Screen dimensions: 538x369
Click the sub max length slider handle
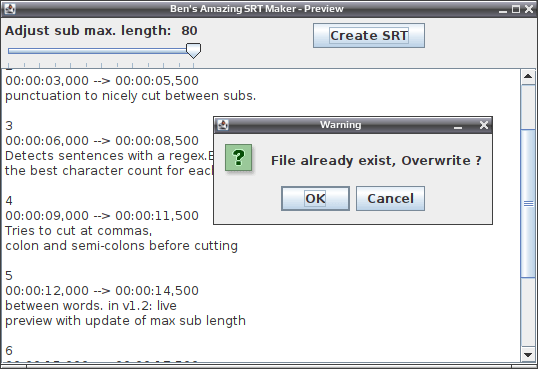pyautogui.click(x=194, y=51)
